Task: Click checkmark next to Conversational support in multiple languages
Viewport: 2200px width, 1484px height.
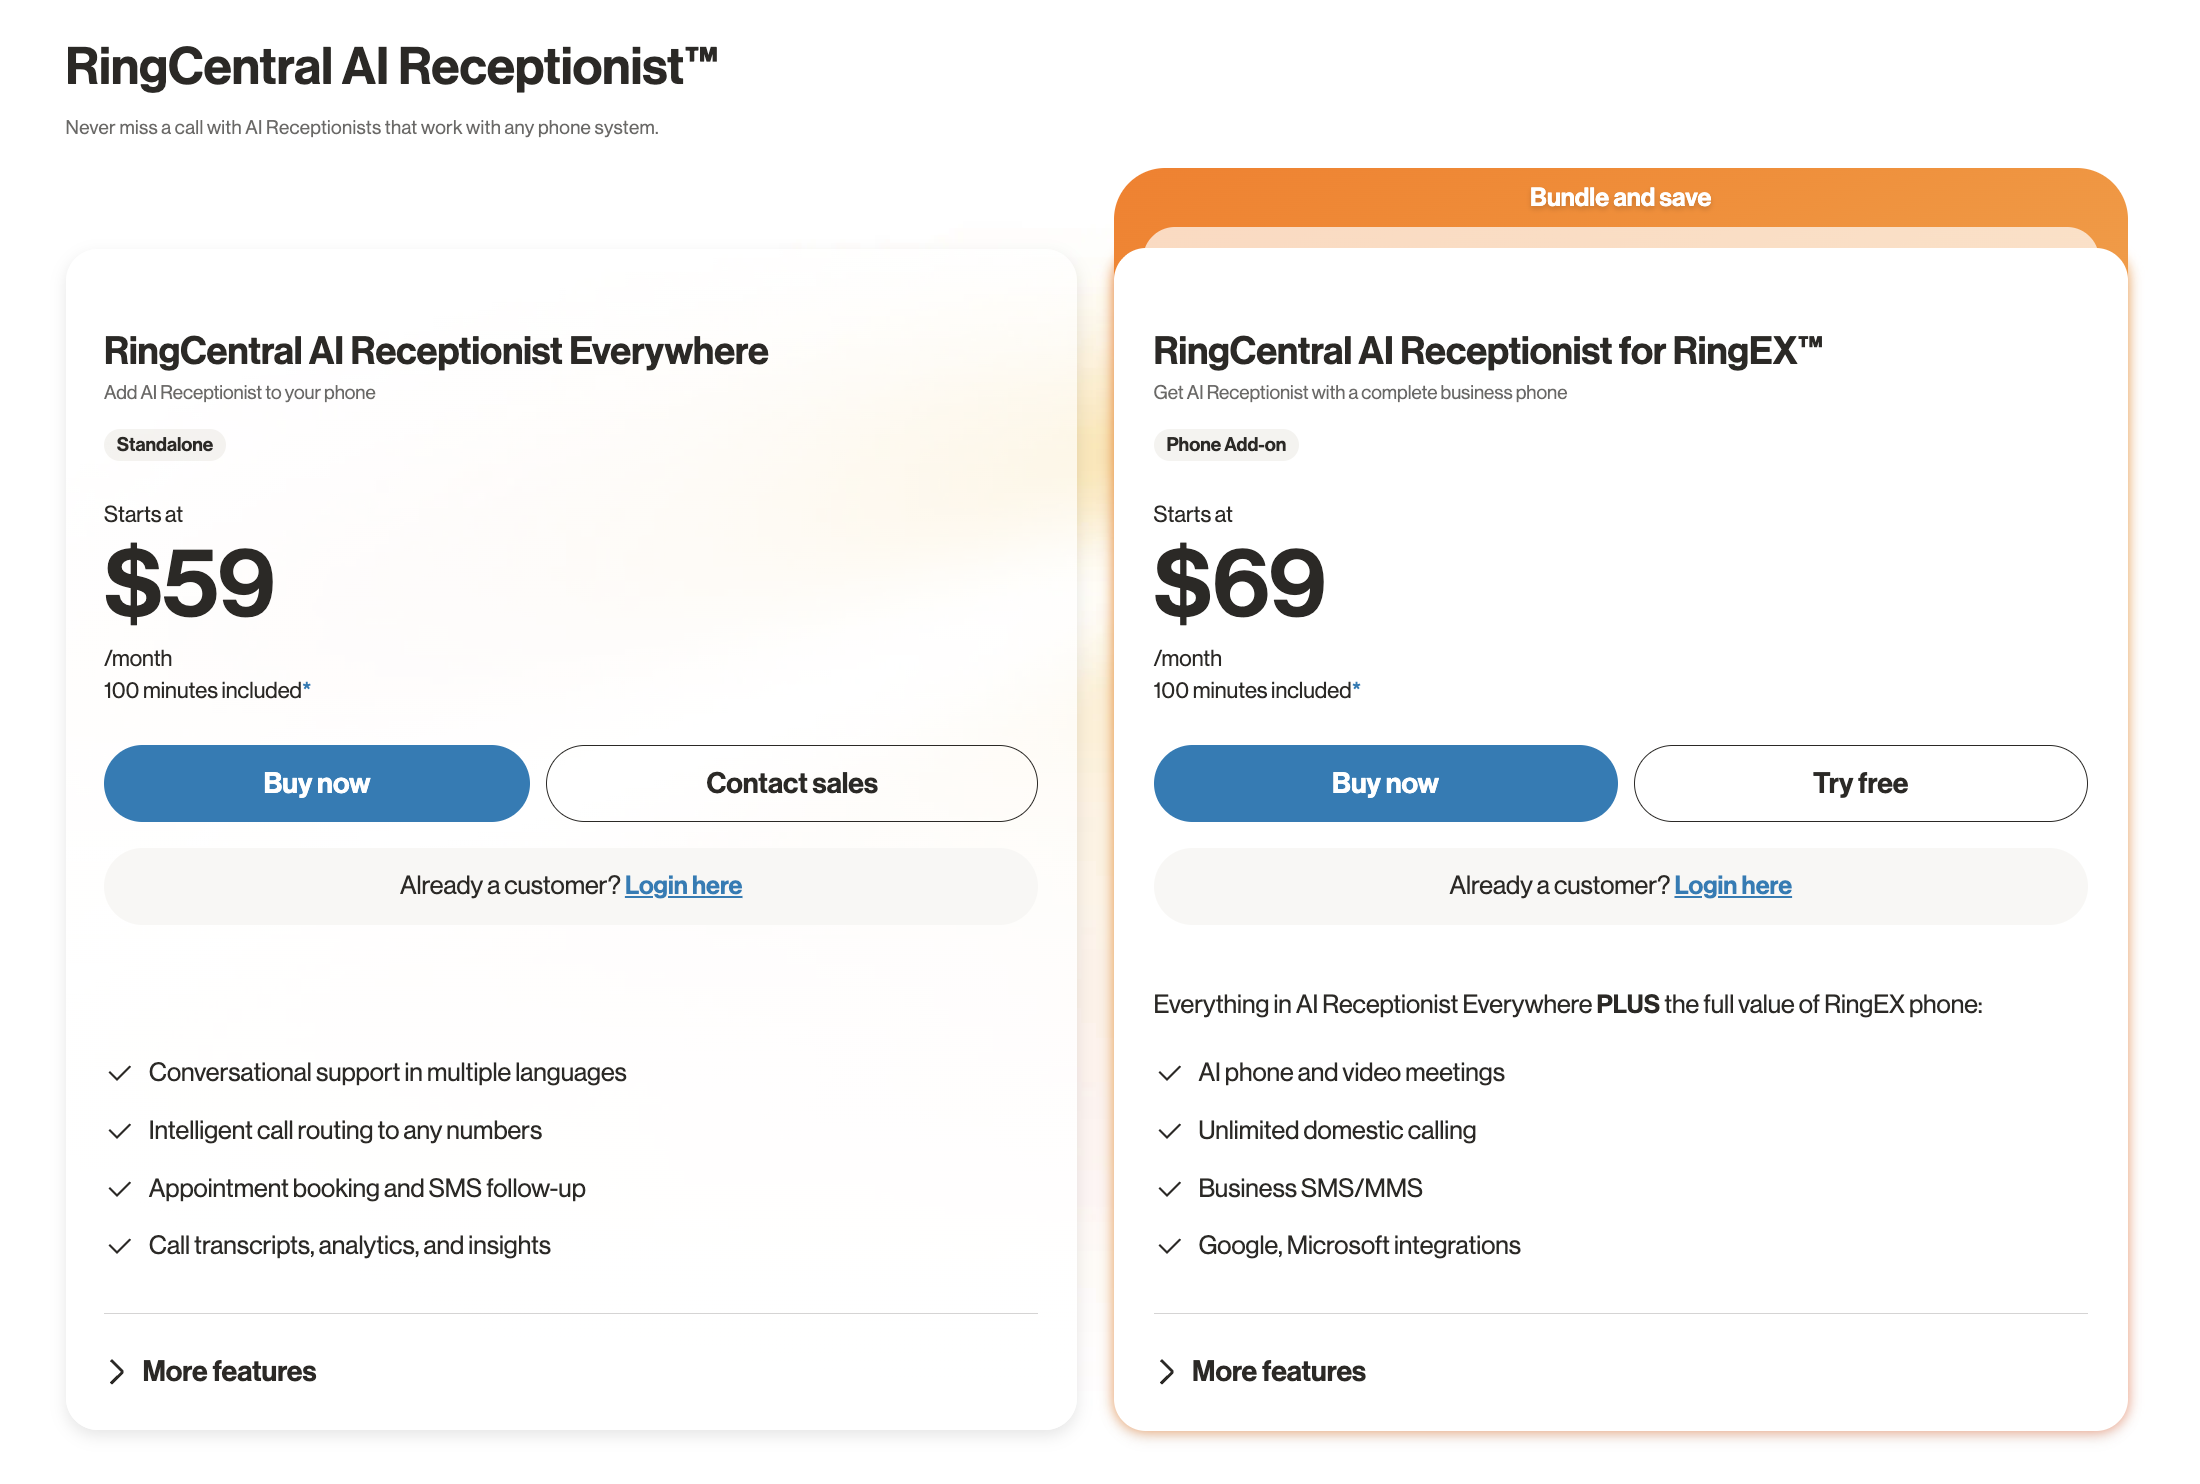Action: [x=120, y=1073]
